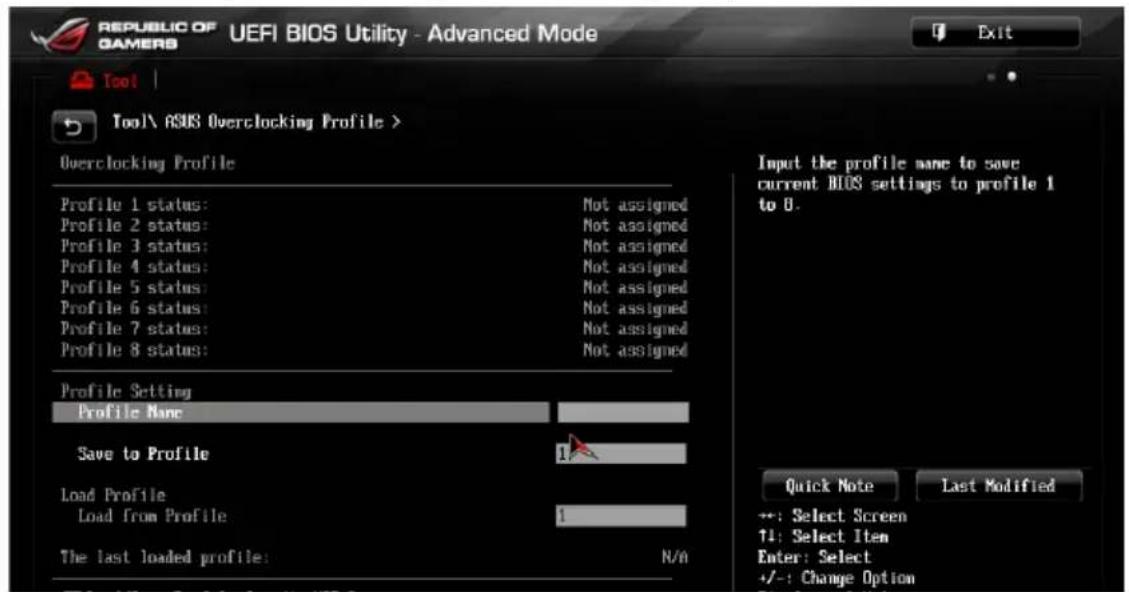Select the Profile 6 status row
1129x592 pixels.
[374, 308]
